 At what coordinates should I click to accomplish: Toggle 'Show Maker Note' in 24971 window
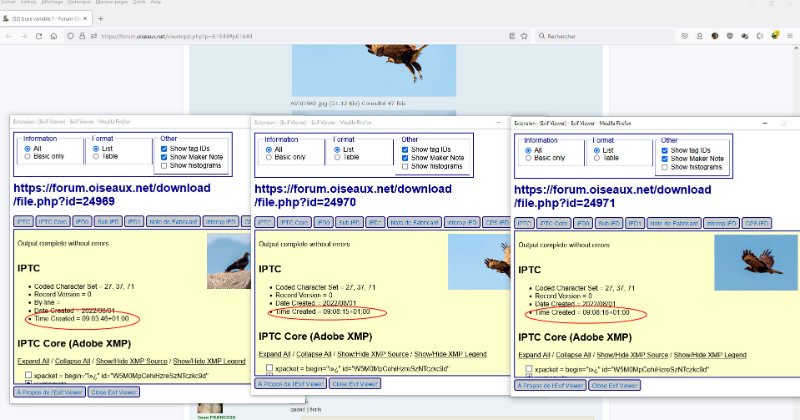pyautogui.click(x=665, y=159)
